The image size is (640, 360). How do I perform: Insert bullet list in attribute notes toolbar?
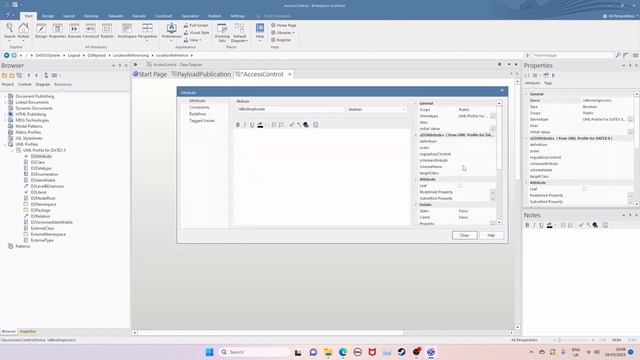[274, 125]
